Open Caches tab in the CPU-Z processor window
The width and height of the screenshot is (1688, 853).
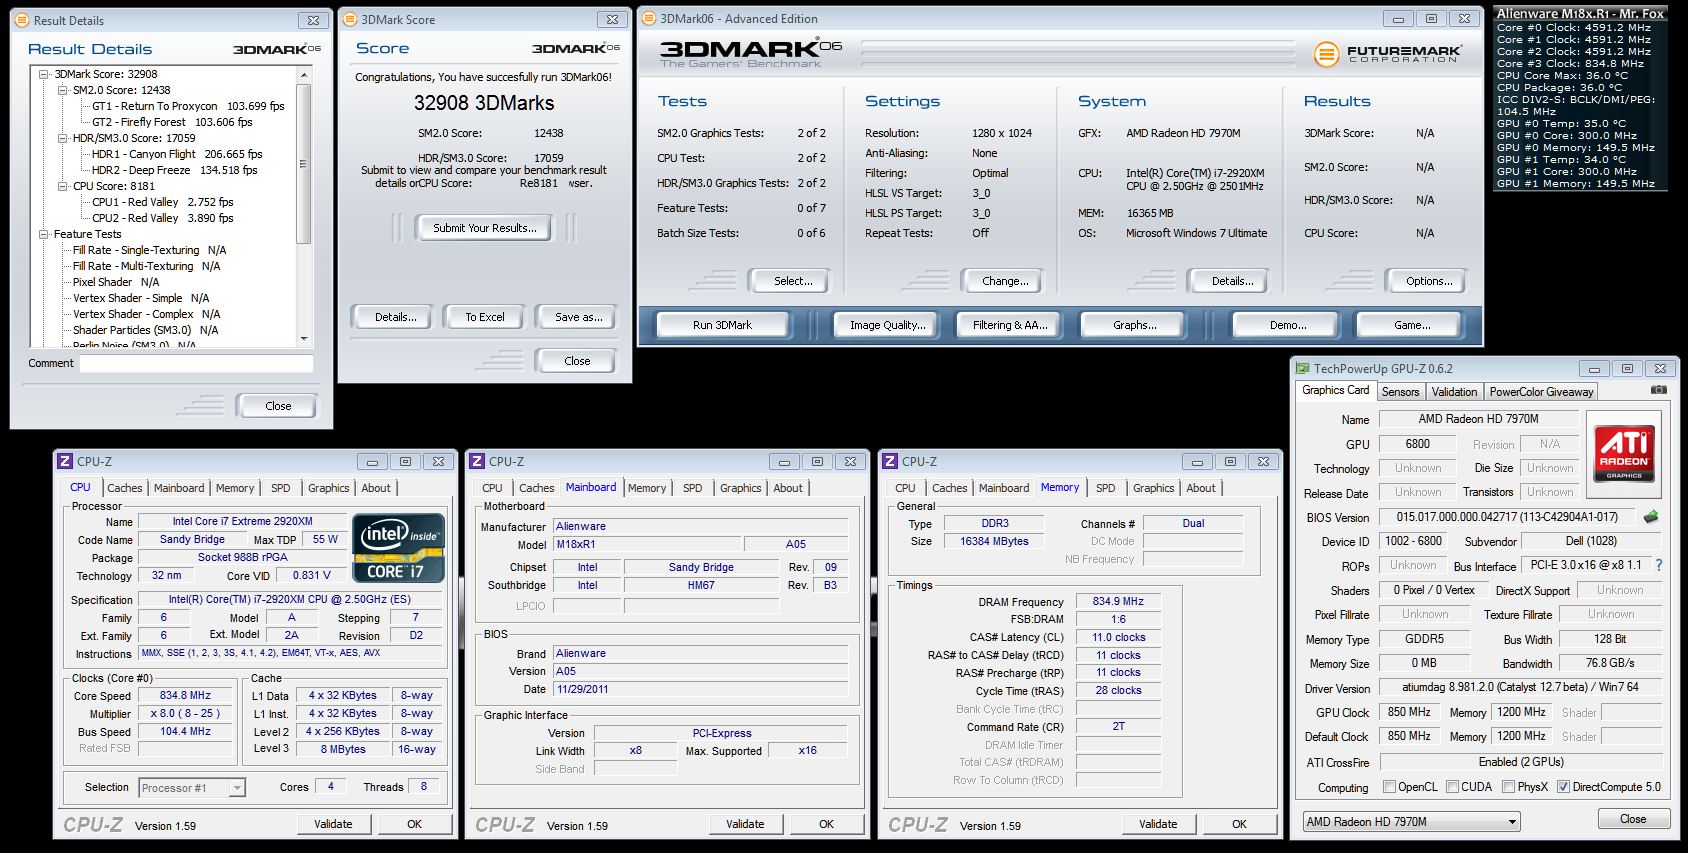point(125,488)
